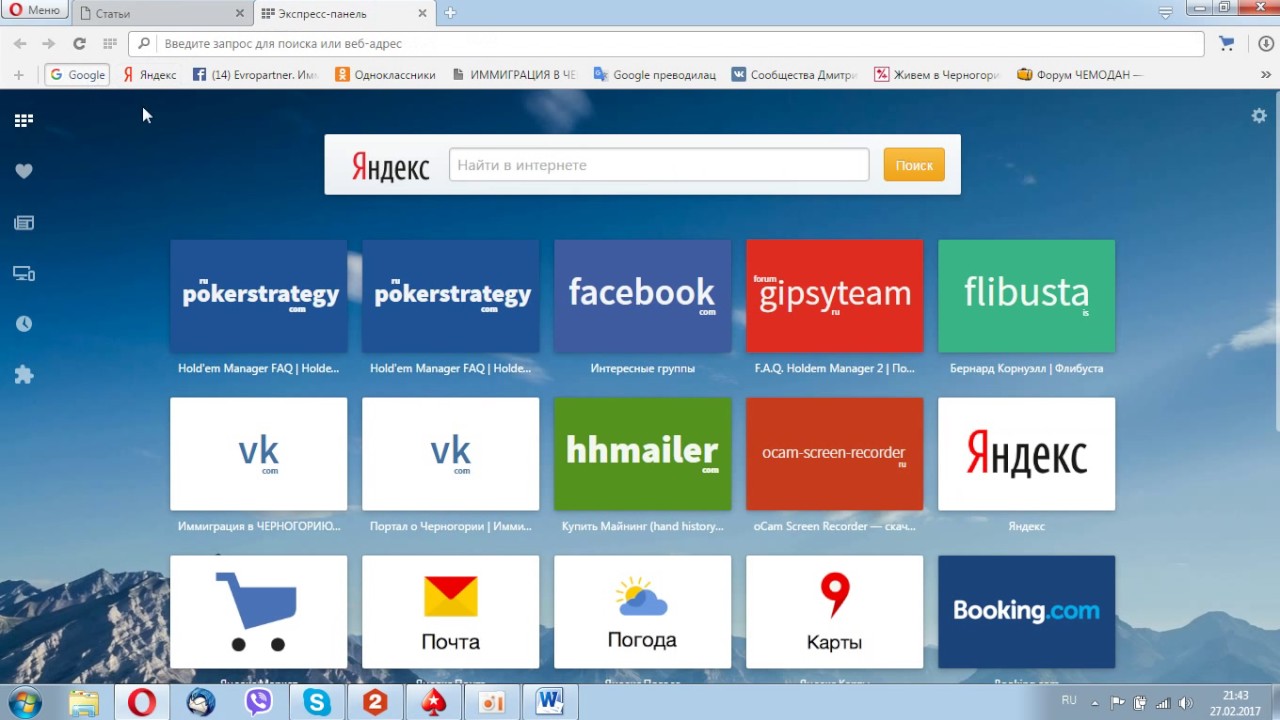Close the Статьи tab
Image resolution: width=1280 pixels, height=720 pixels.
tap(239, 14)
